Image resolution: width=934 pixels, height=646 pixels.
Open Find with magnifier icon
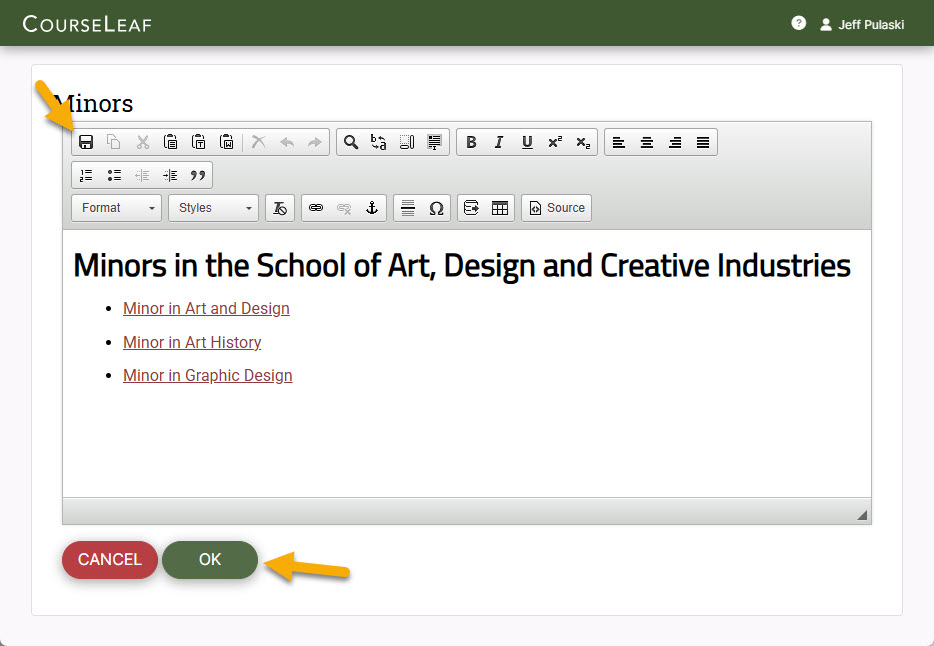351,142
